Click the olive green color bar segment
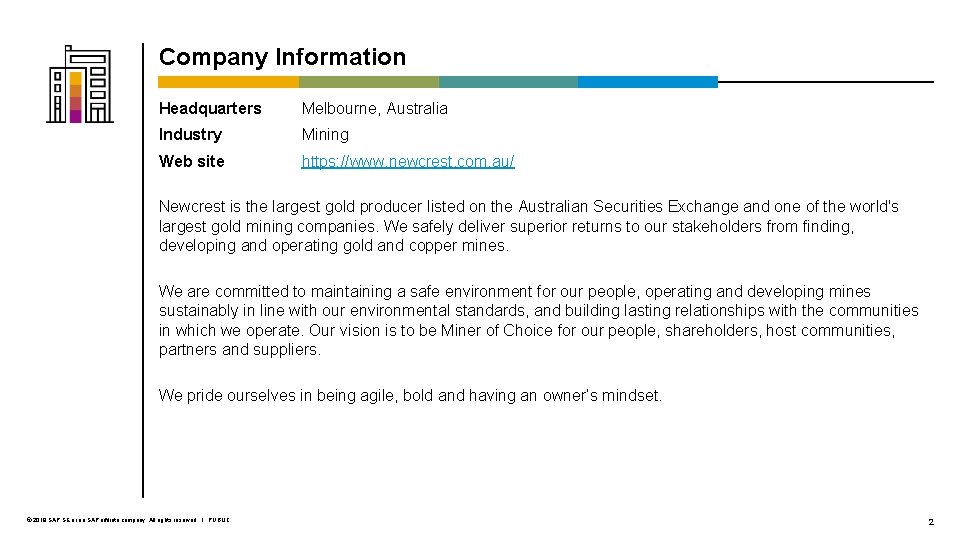Screen dimensions: 960x540 coord(369,82)
